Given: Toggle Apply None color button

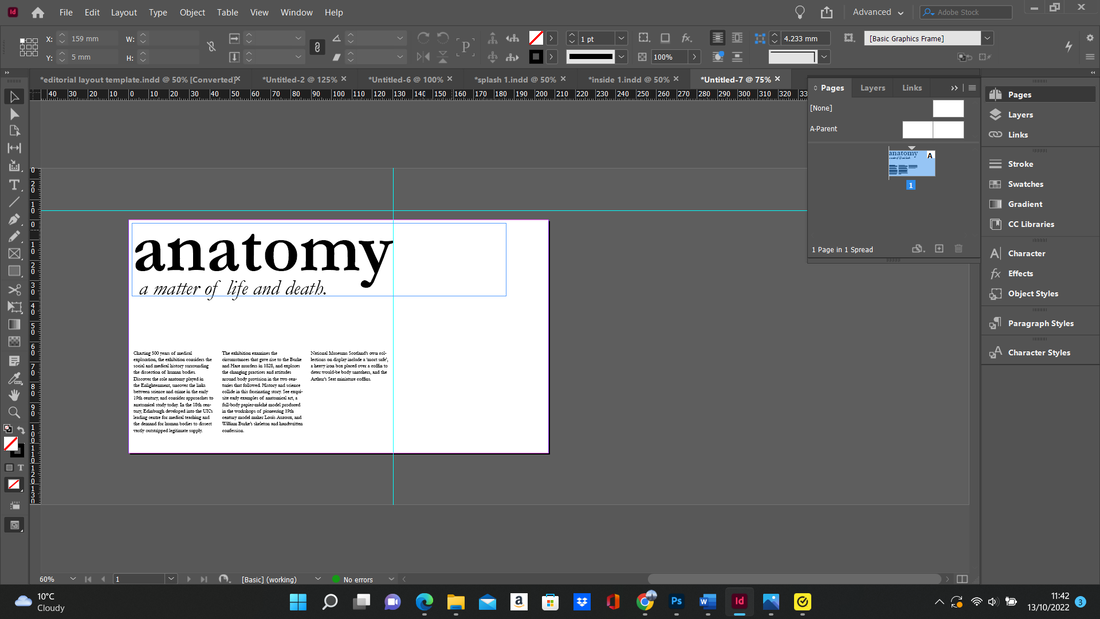Looking at the screenshot, I should coord(13,484).
